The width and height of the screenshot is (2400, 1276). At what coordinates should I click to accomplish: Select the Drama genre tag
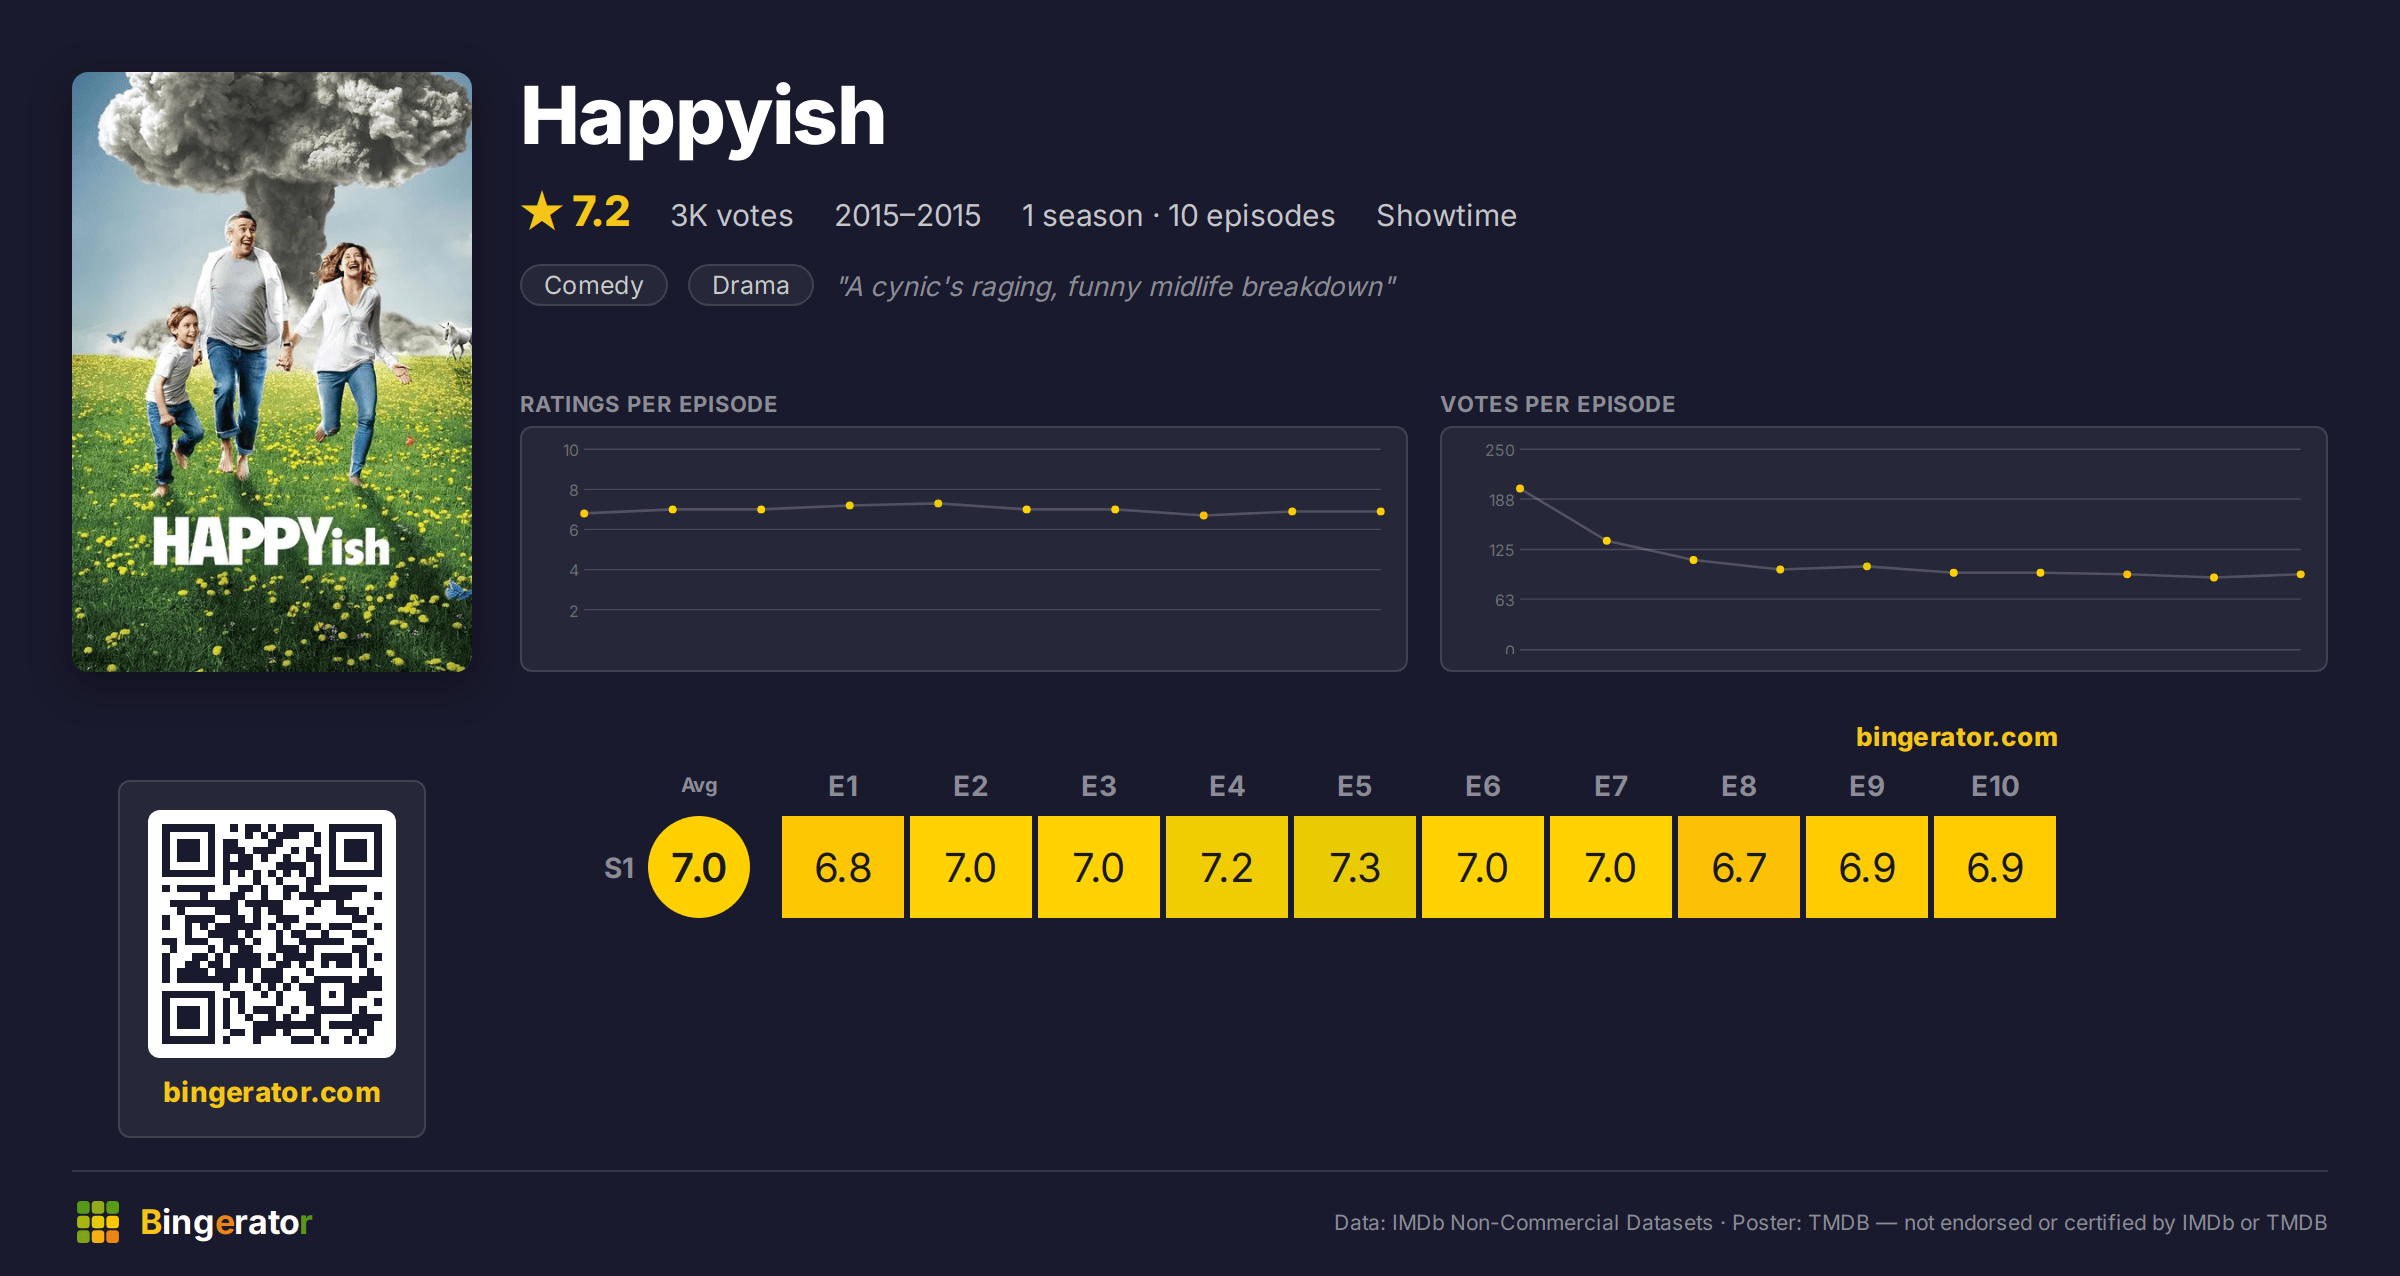[751, 285]
